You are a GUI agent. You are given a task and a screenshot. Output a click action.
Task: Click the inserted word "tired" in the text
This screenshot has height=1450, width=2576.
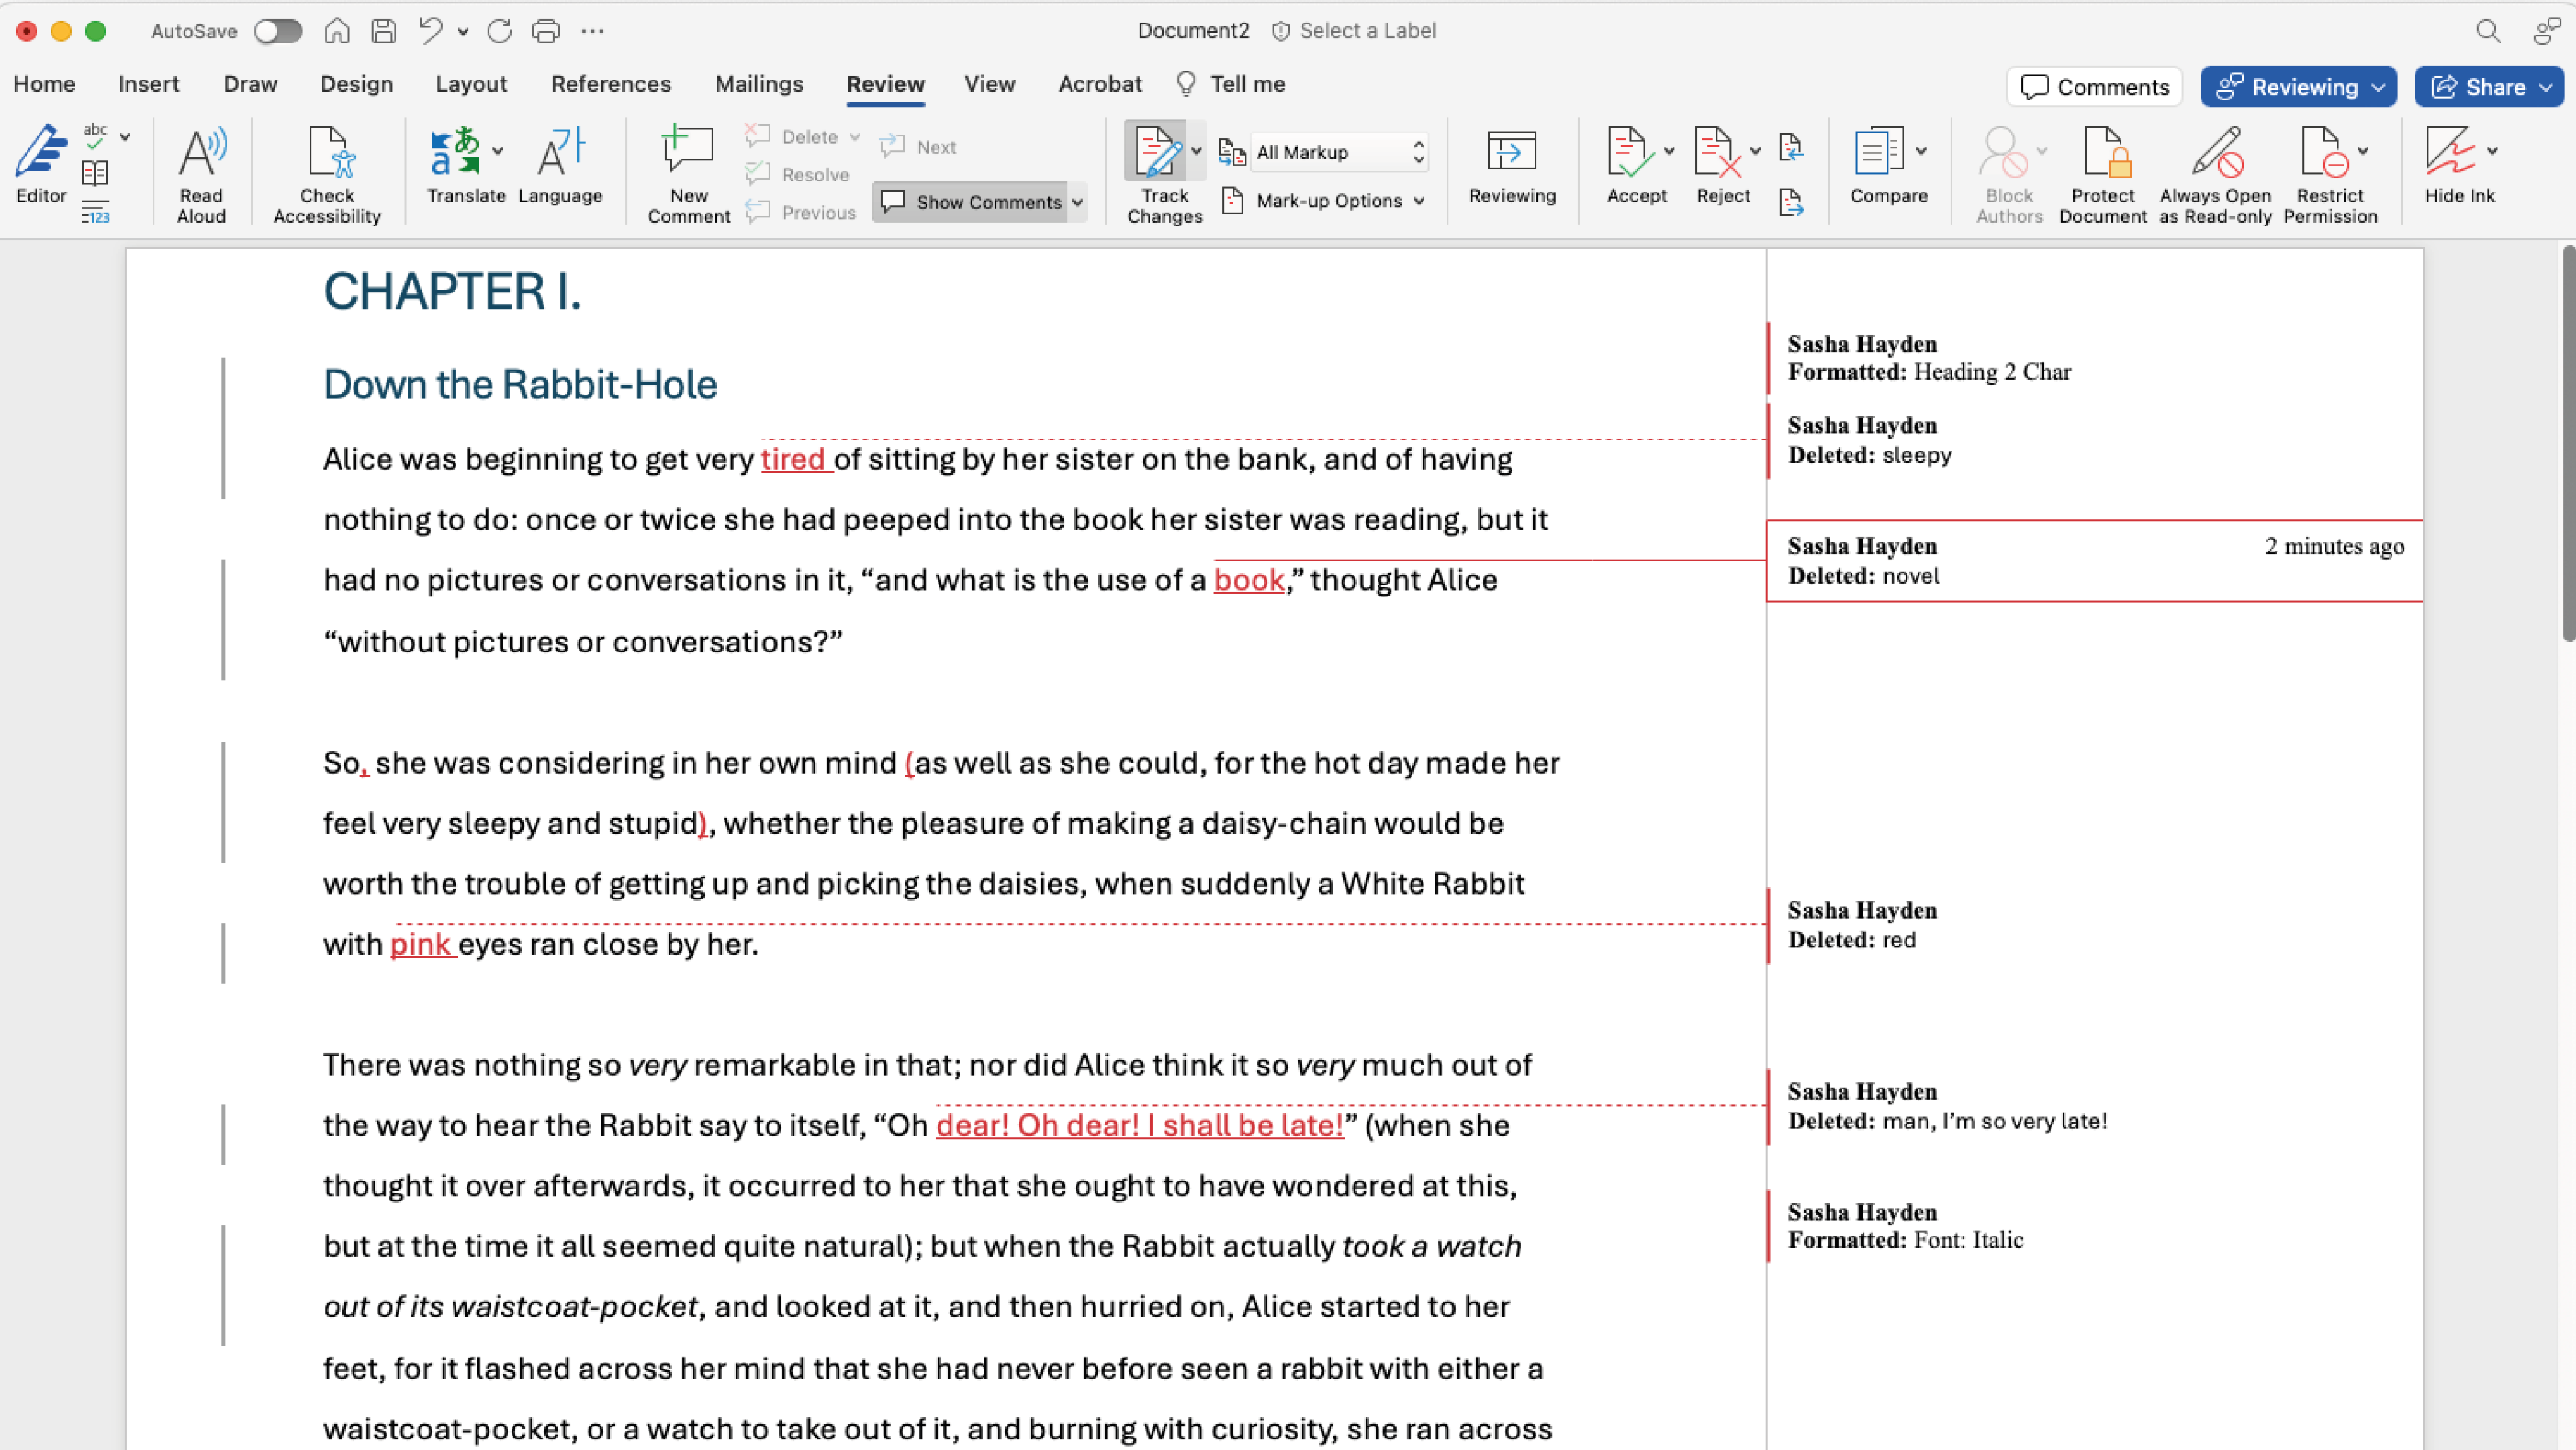point(793,459)
